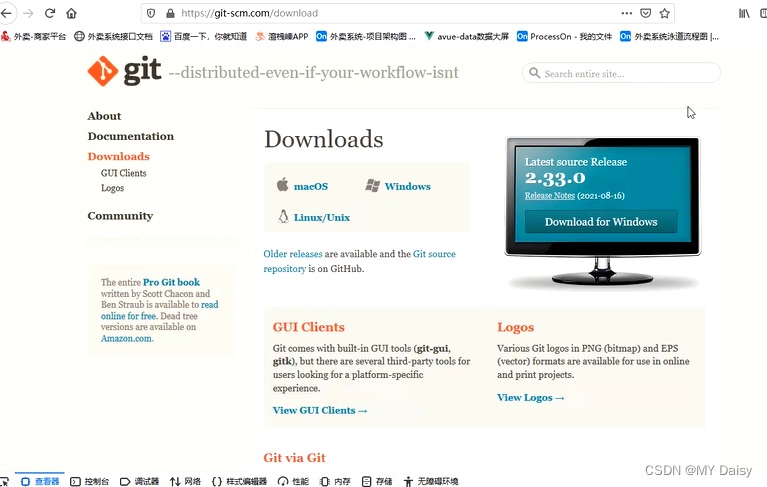Open GUI Clients sidebar sub-item

124,173
